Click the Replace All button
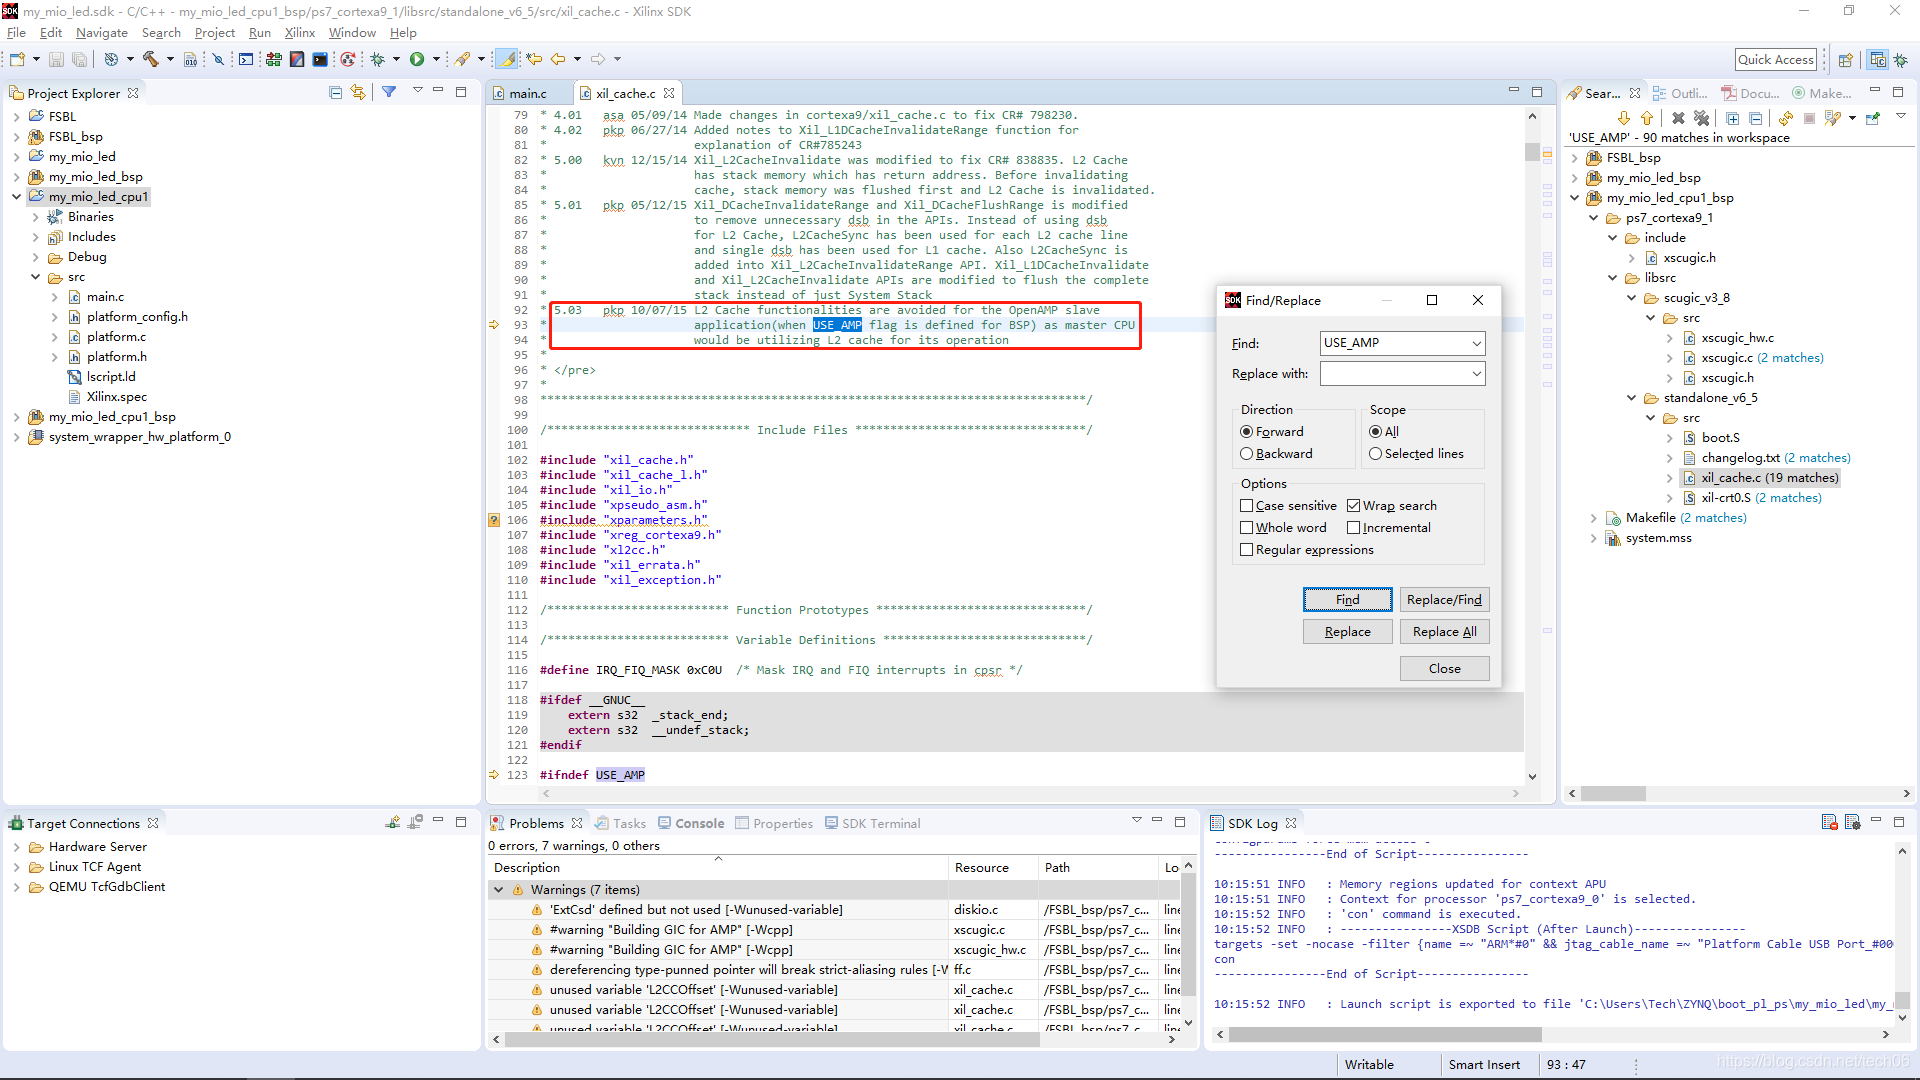This screenshot has height=1080, width=1920. tap(1444, 632)
